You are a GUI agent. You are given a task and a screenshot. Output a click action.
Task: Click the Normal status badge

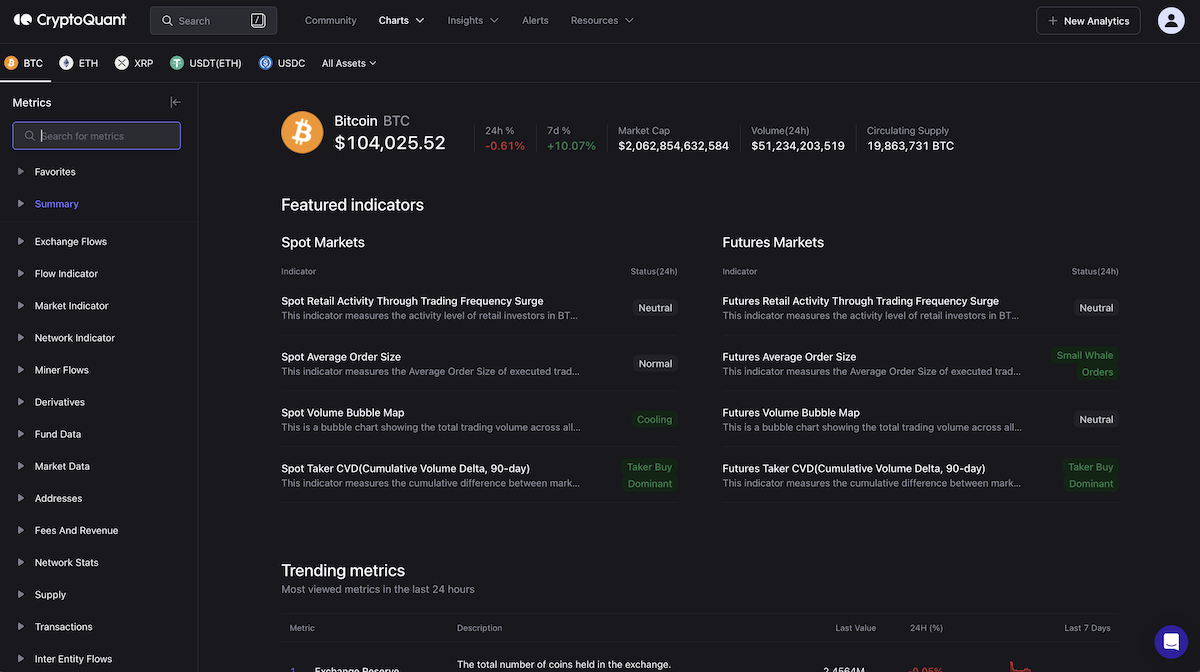(x=655, y=364)
